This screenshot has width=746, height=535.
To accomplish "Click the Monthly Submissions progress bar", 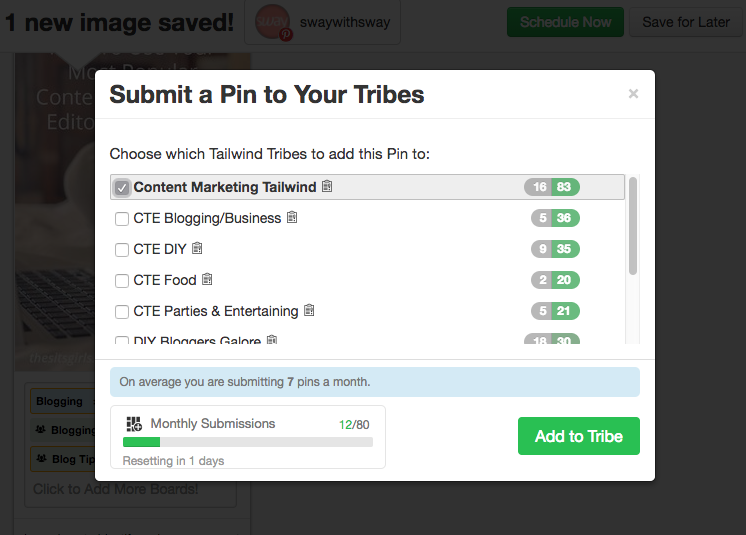I will pyautogui.click(x=248, y=442).
